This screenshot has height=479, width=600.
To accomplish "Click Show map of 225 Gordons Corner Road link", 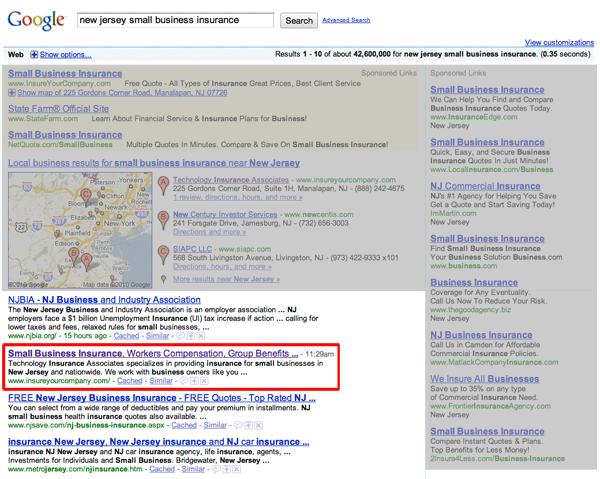I will [122, 93].
